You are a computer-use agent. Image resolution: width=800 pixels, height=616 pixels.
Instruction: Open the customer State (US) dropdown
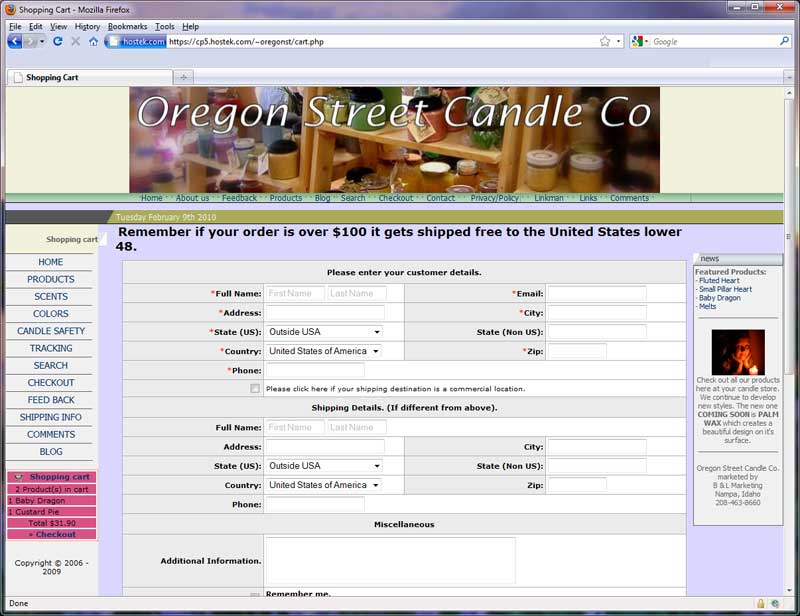coord(324,332)
